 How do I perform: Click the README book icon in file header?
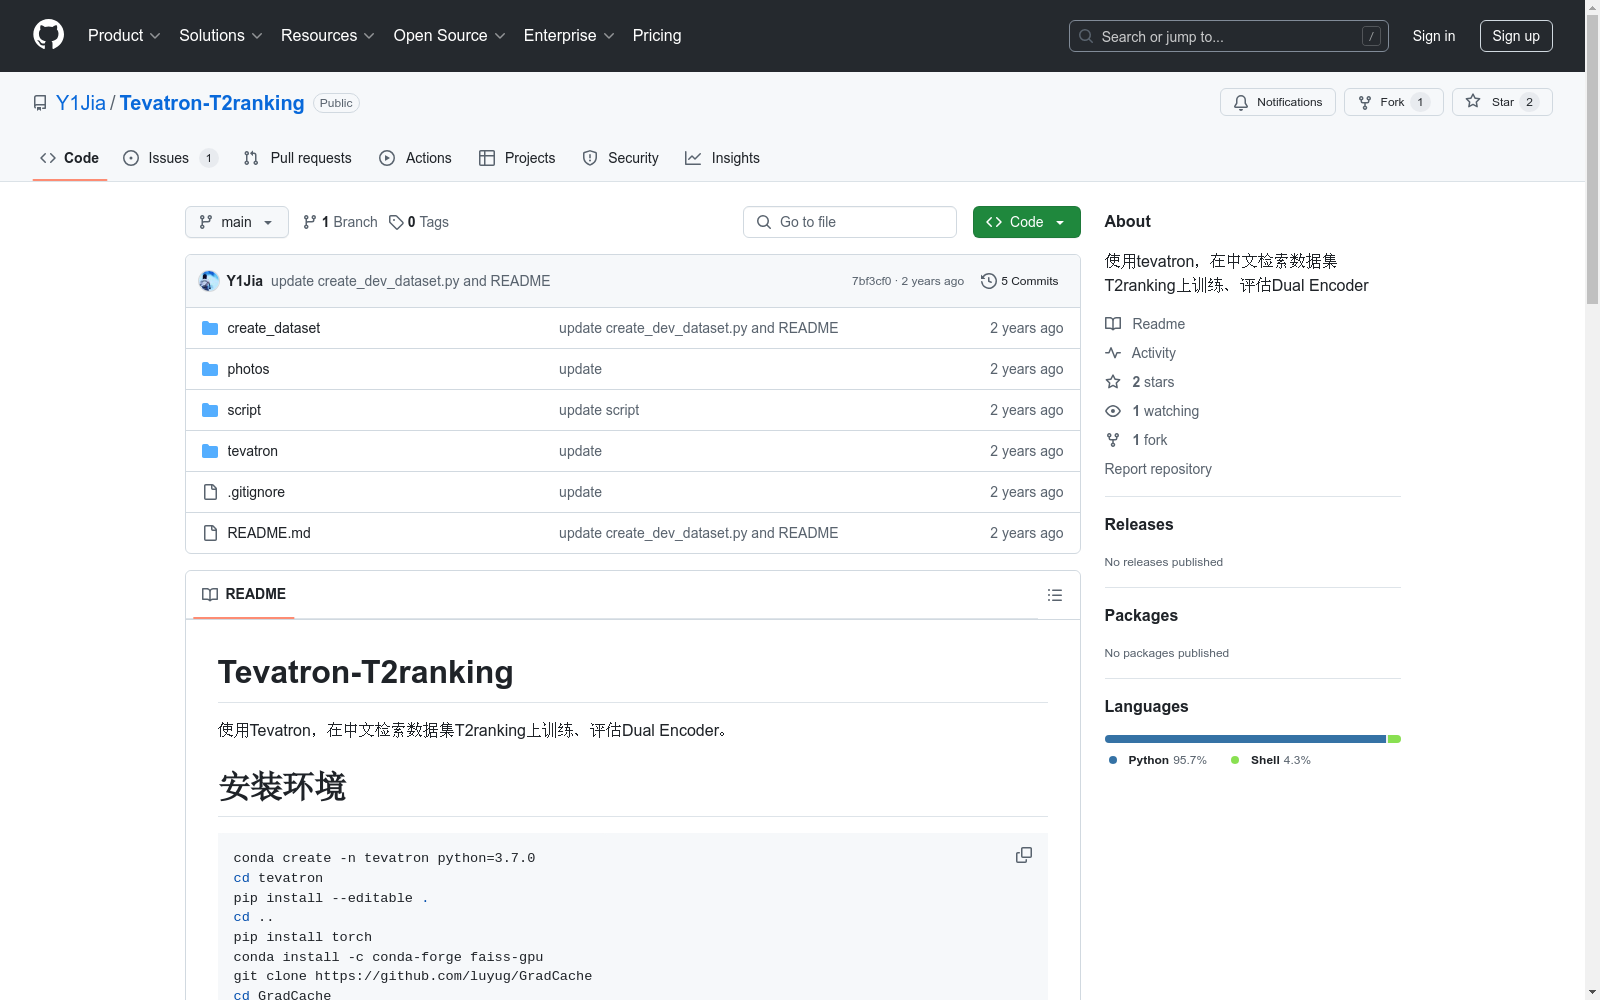pyautogui.click(x=210, y=595)
